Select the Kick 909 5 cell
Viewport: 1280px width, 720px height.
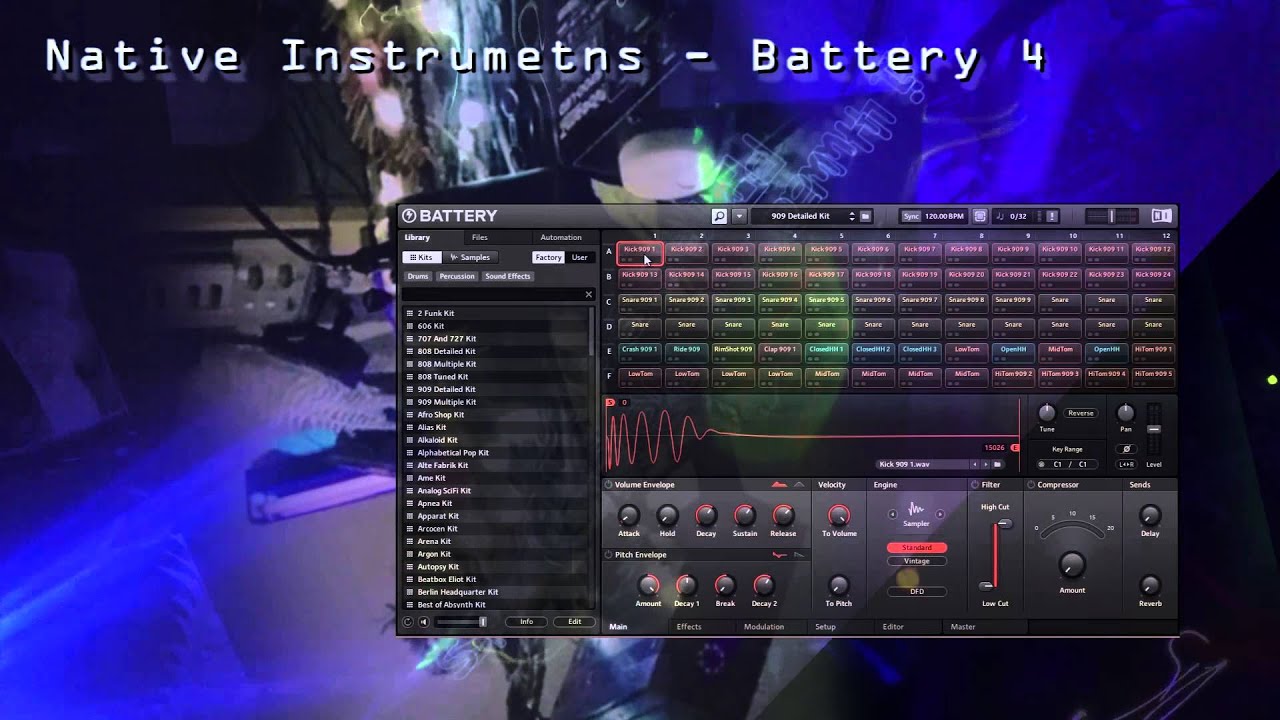pos(826,252)
